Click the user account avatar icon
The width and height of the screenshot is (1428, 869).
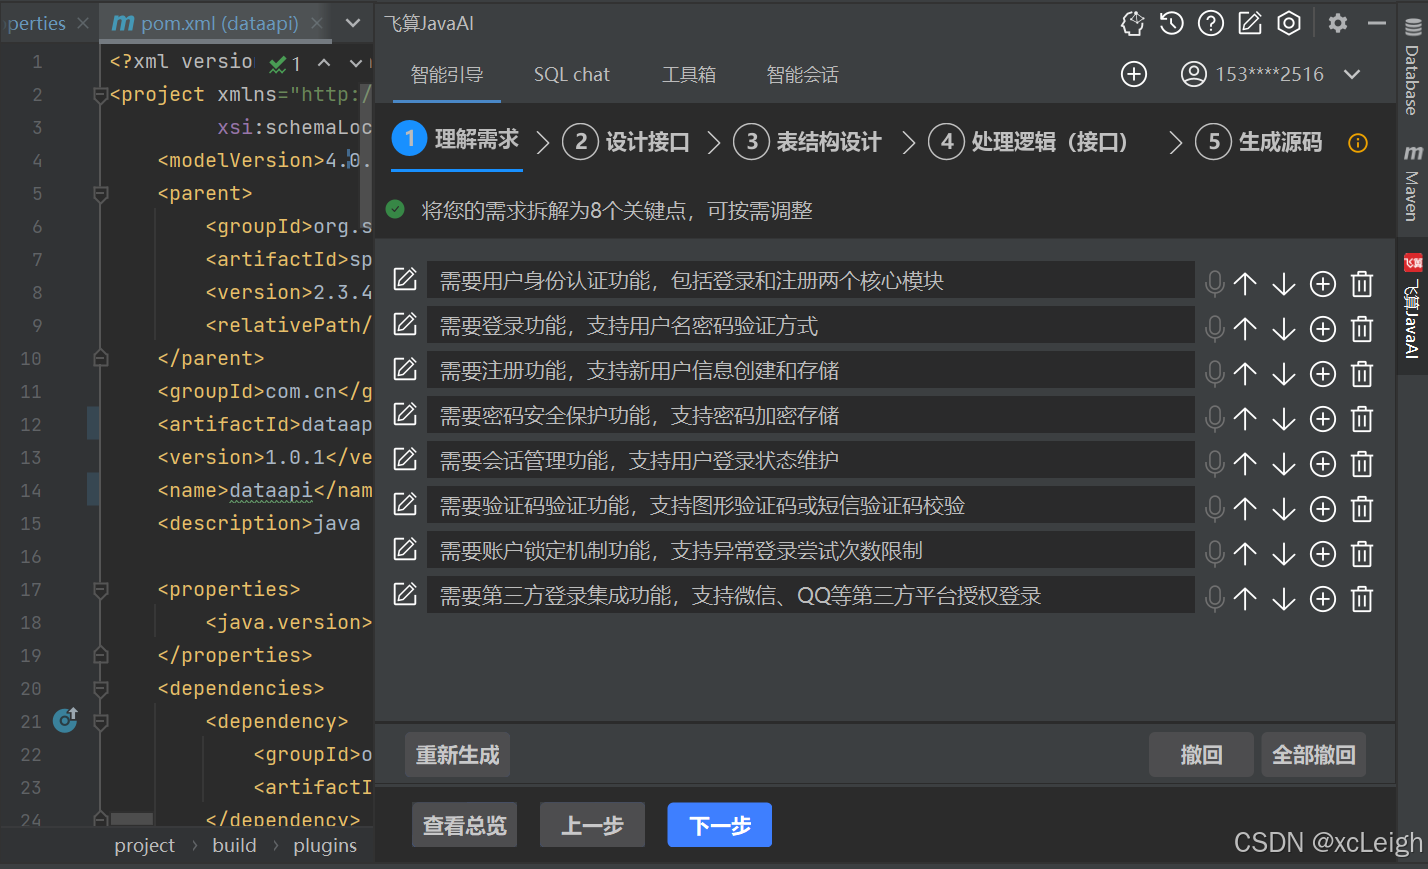pyautogui.click(x=1194, y=74)
